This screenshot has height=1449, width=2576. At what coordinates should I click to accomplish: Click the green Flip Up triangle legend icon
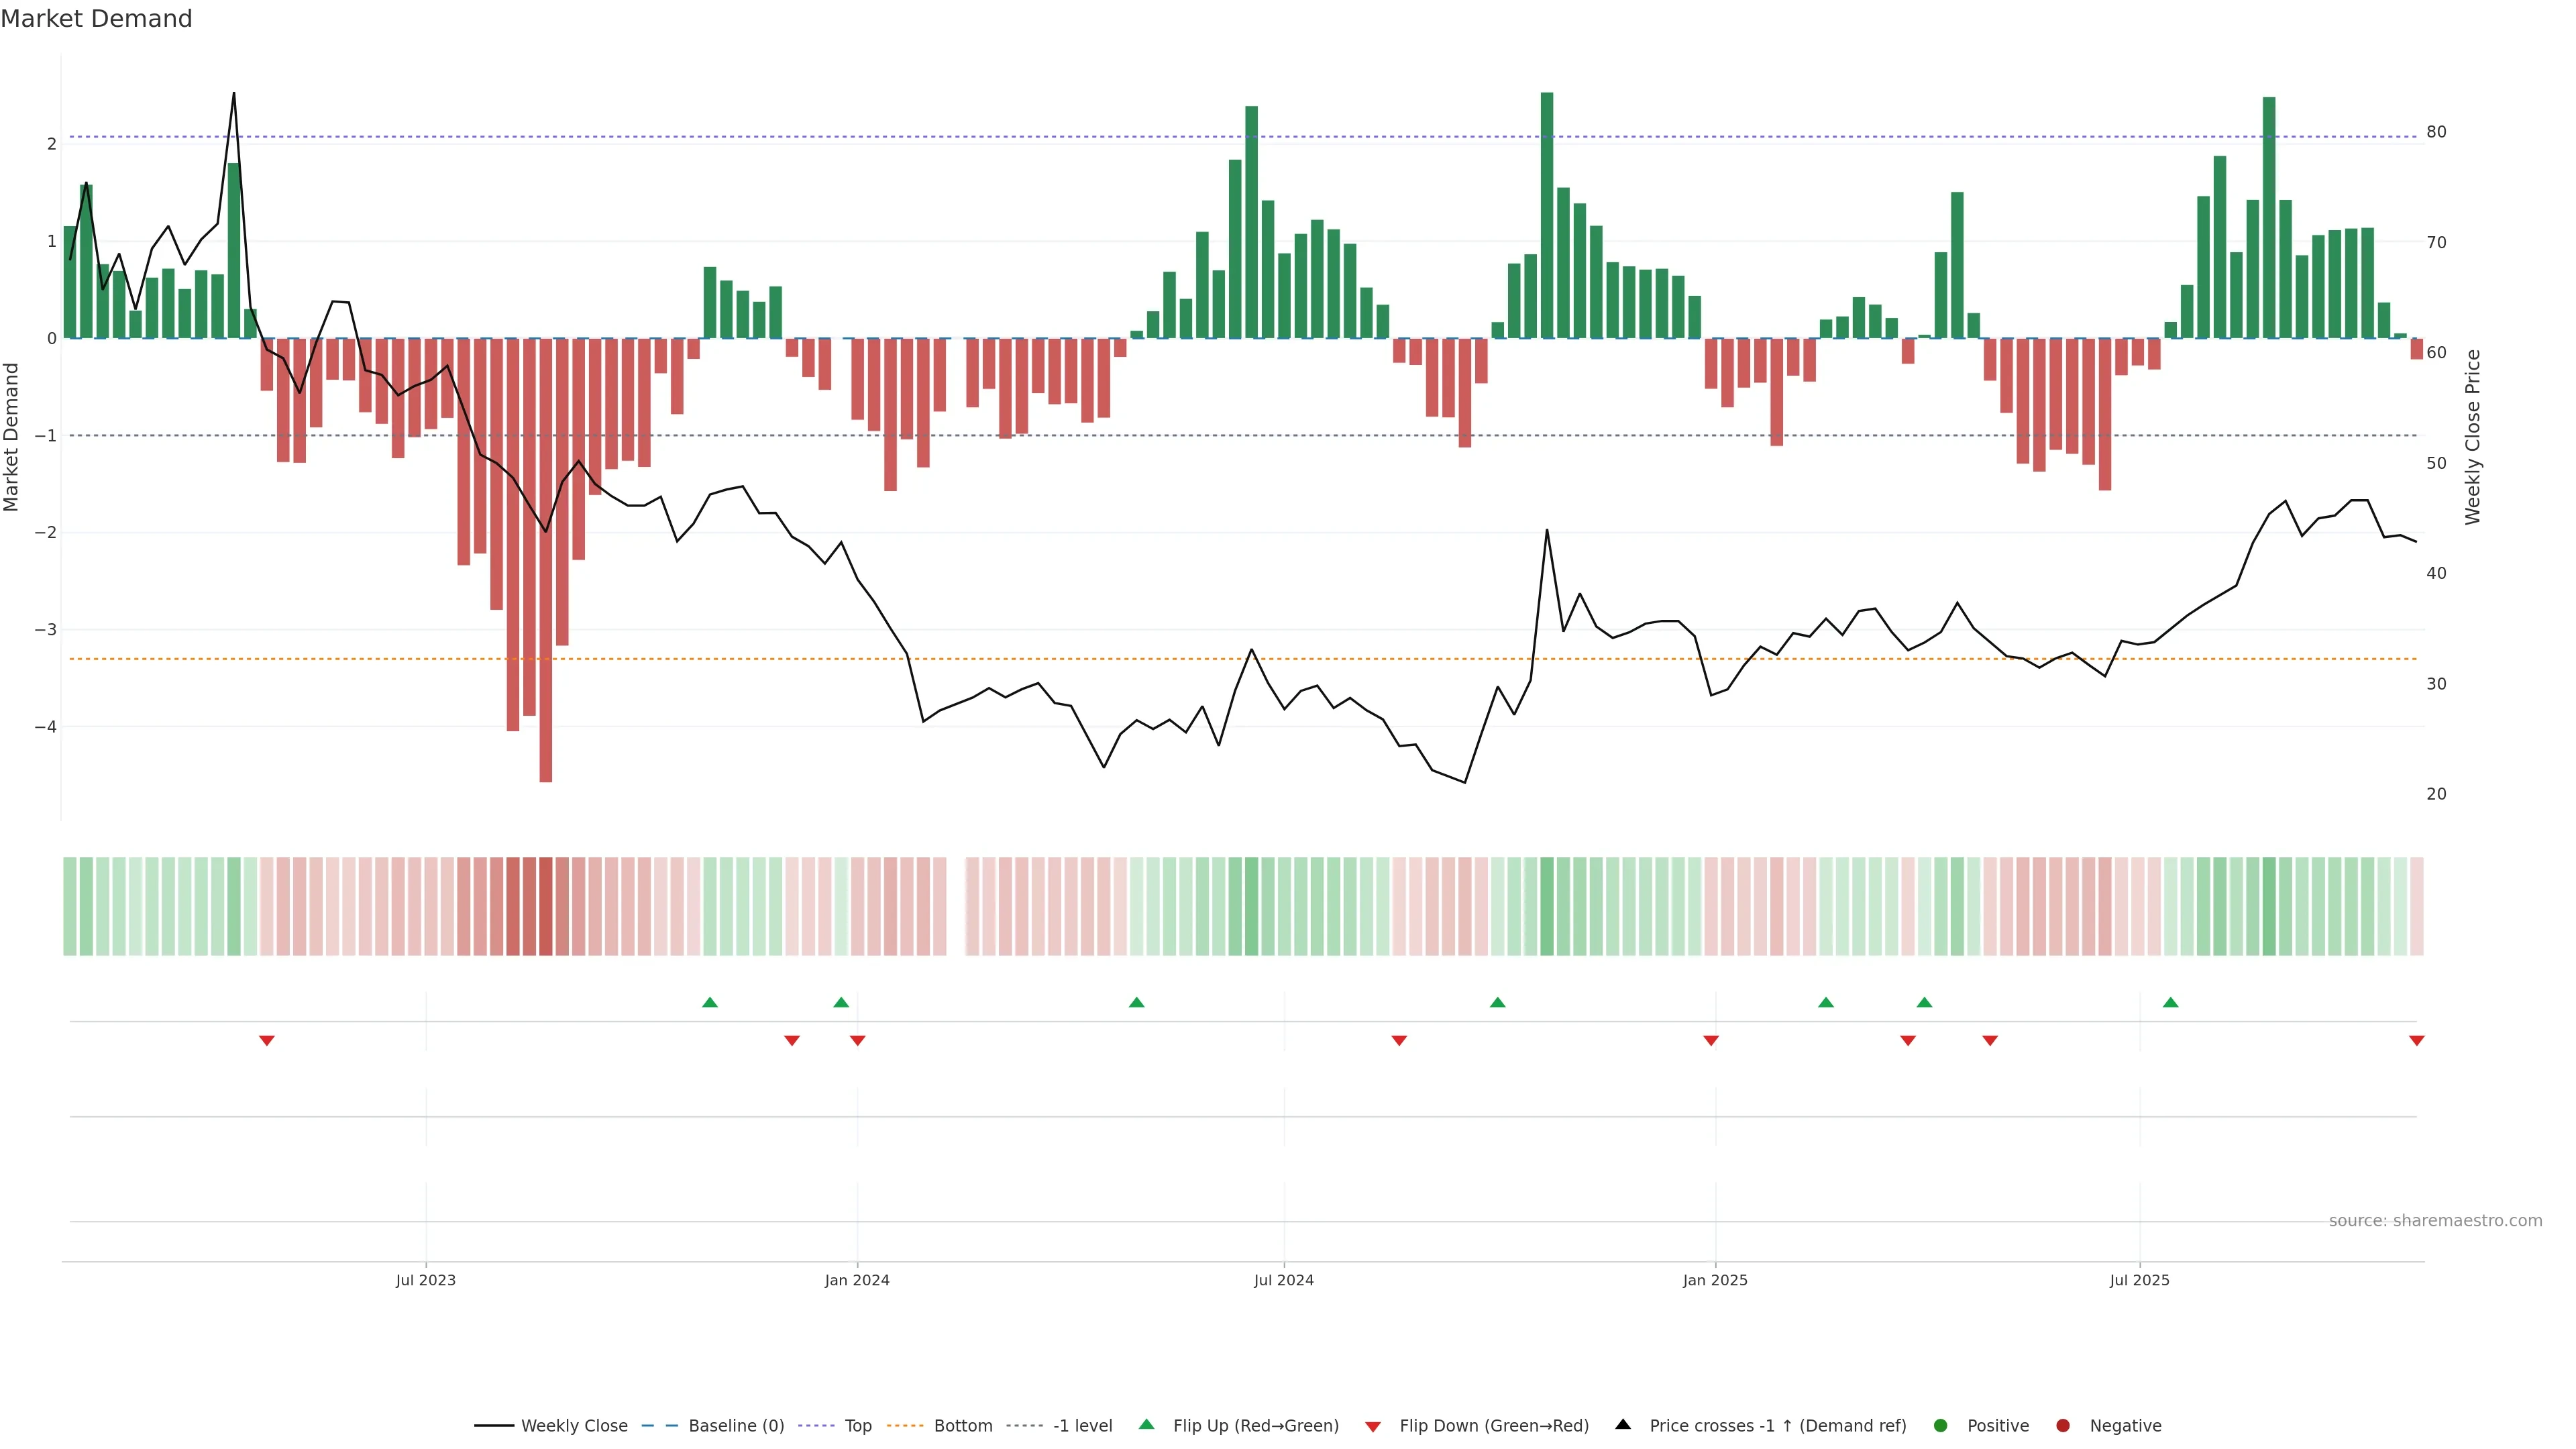tap(1146, 1424)
